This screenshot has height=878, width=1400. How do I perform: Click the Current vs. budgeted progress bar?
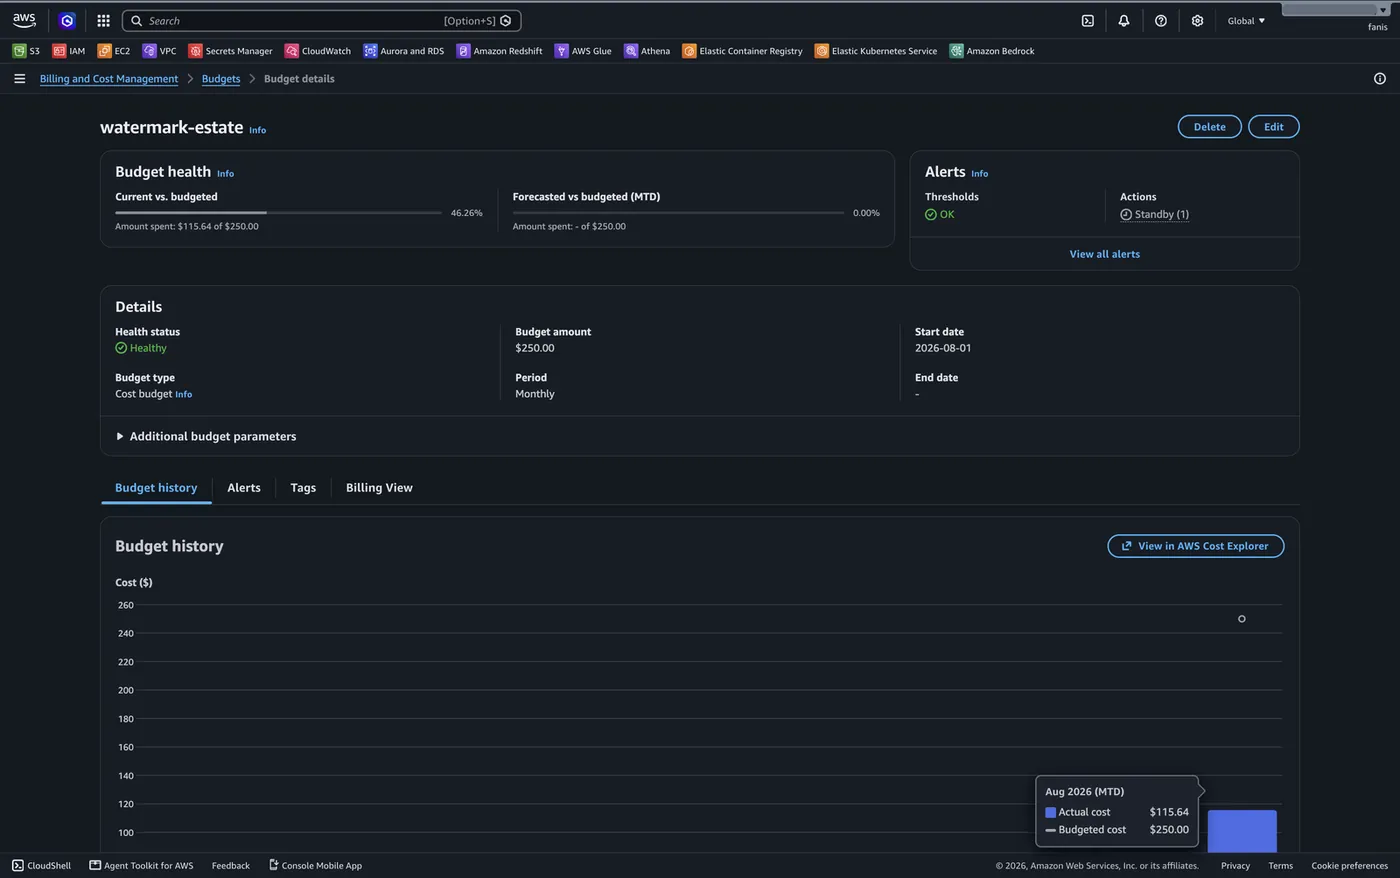click(x=278, y=213)
